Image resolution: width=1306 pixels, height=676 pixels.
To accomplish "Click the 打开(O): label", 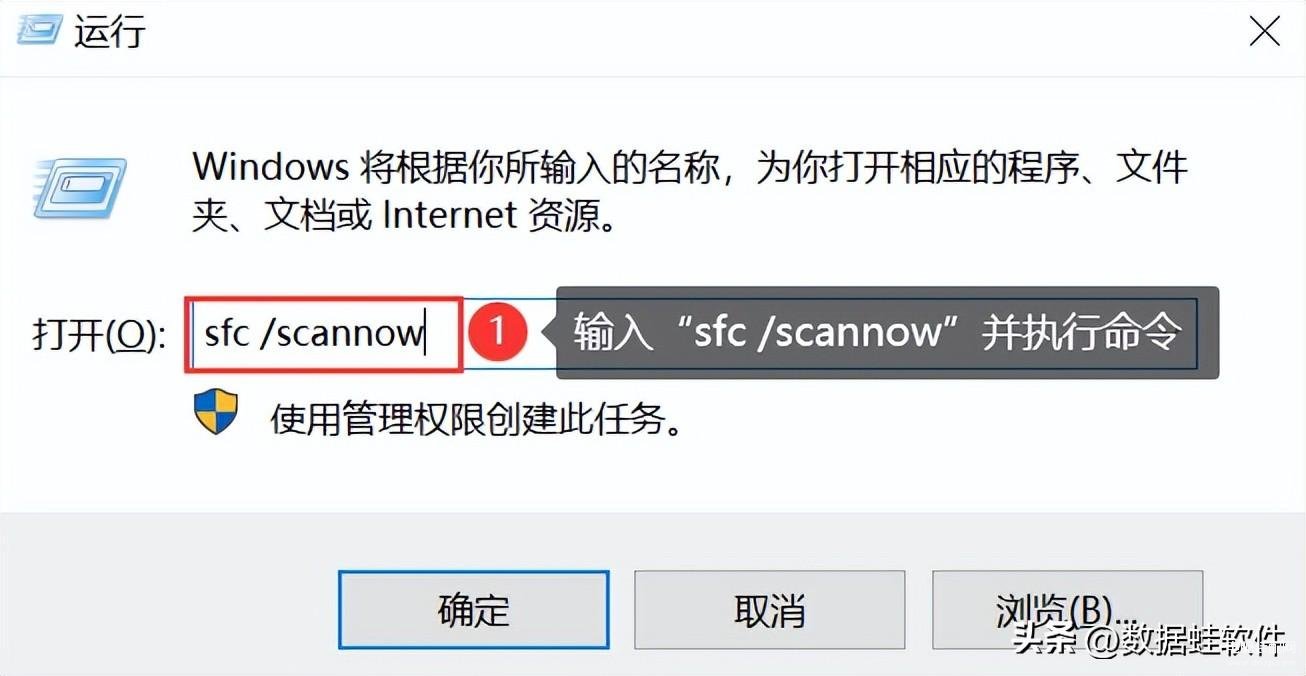I will 99,335.
